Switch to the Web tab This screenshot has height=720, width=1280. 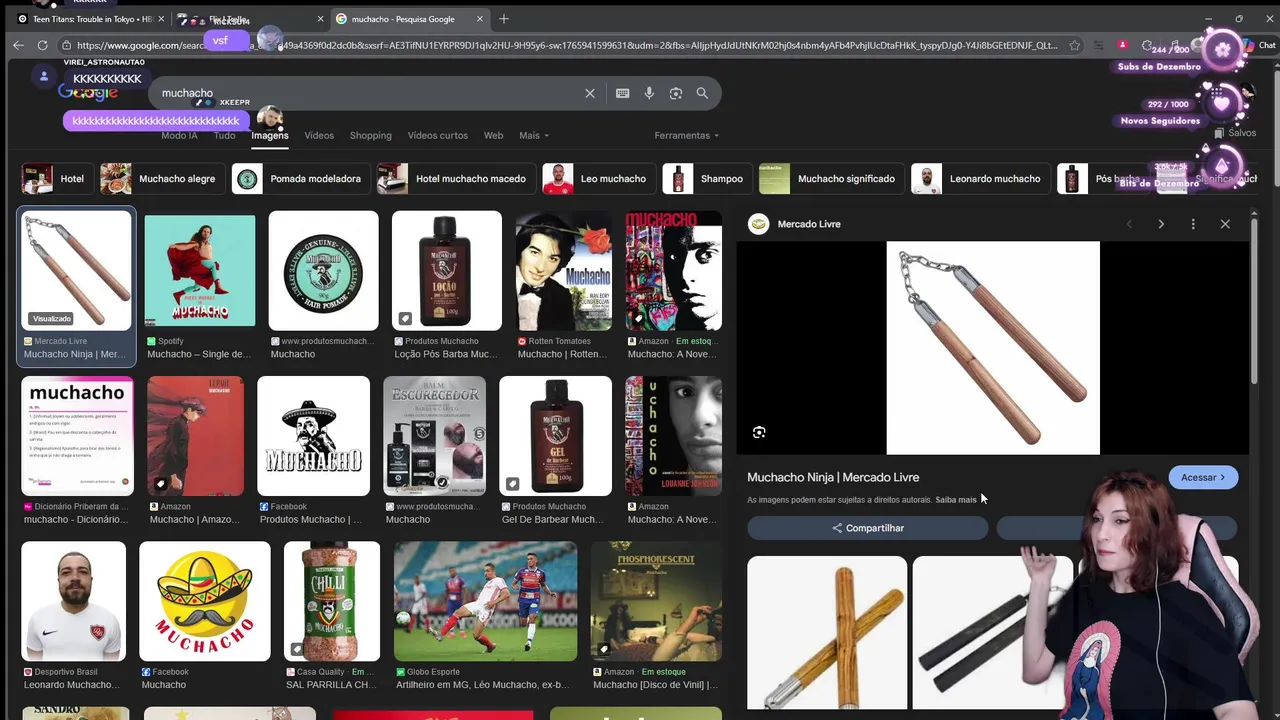(x=493, y=135)
